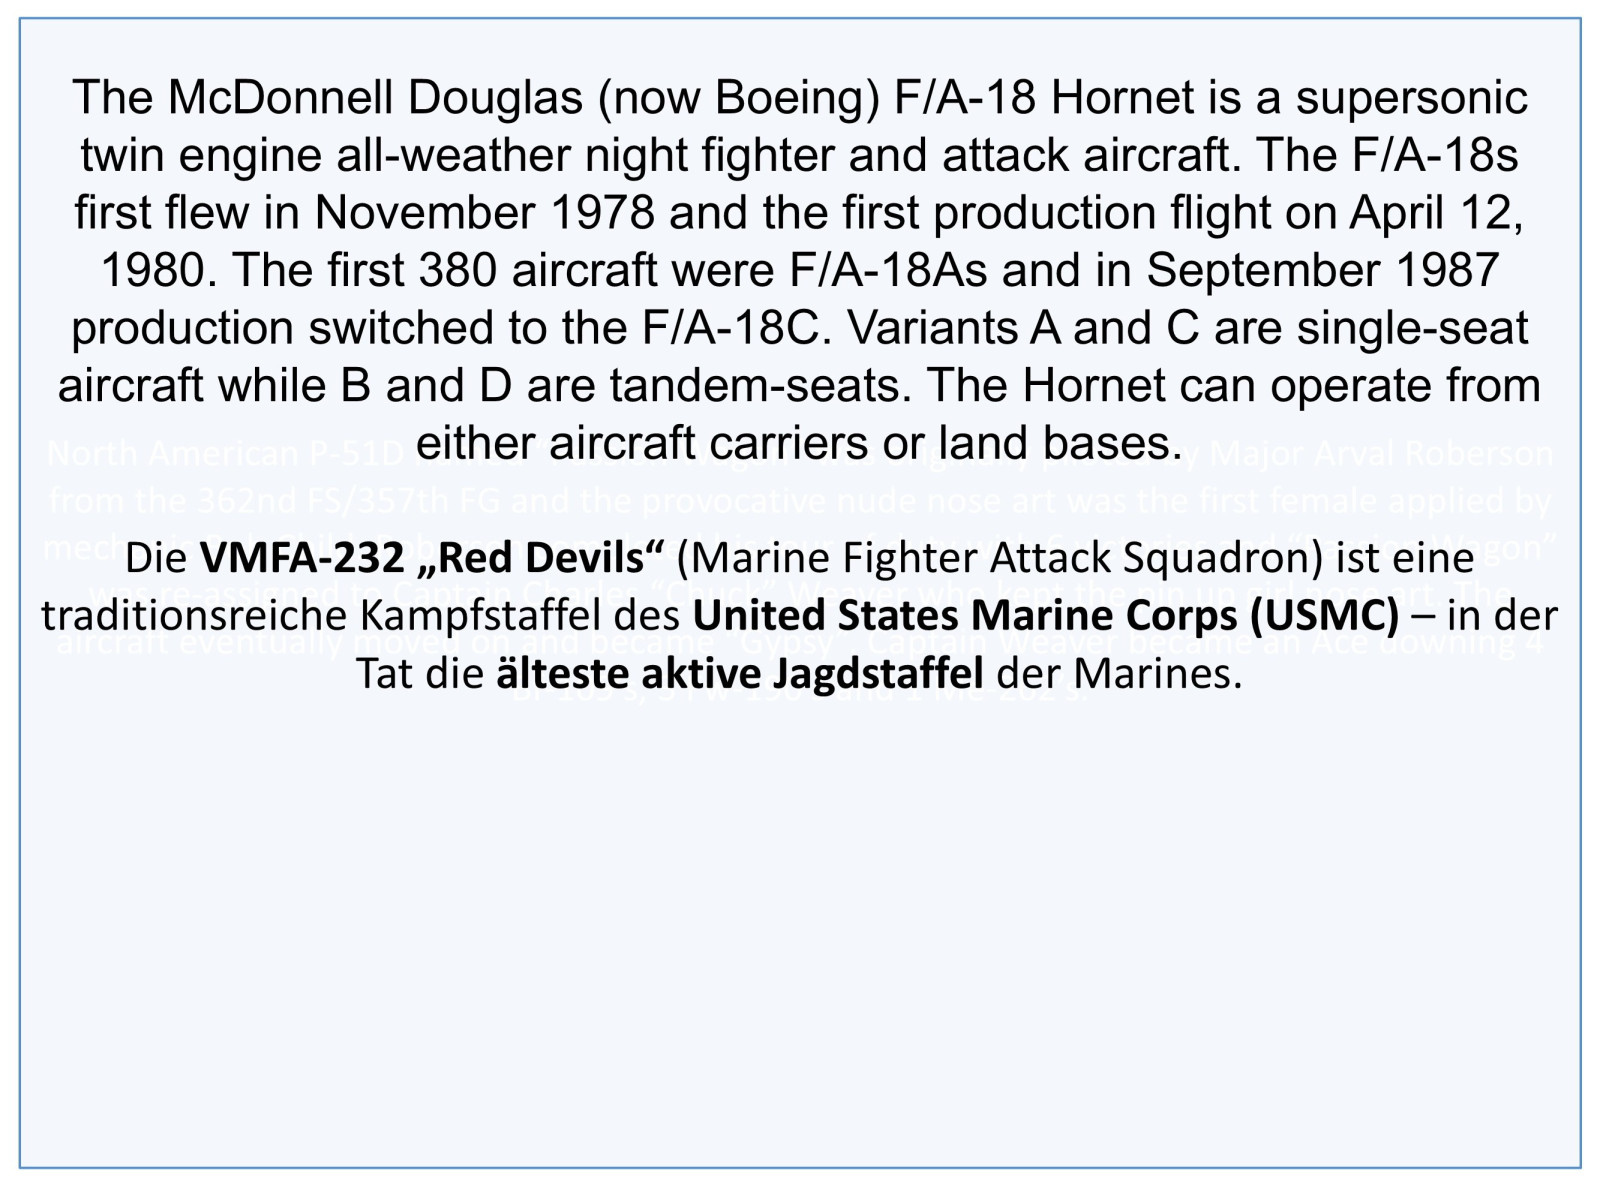Click the word "supersonic" in the paragraph
This screenshot has width=1600, height=1179.
coord(1411,97)
